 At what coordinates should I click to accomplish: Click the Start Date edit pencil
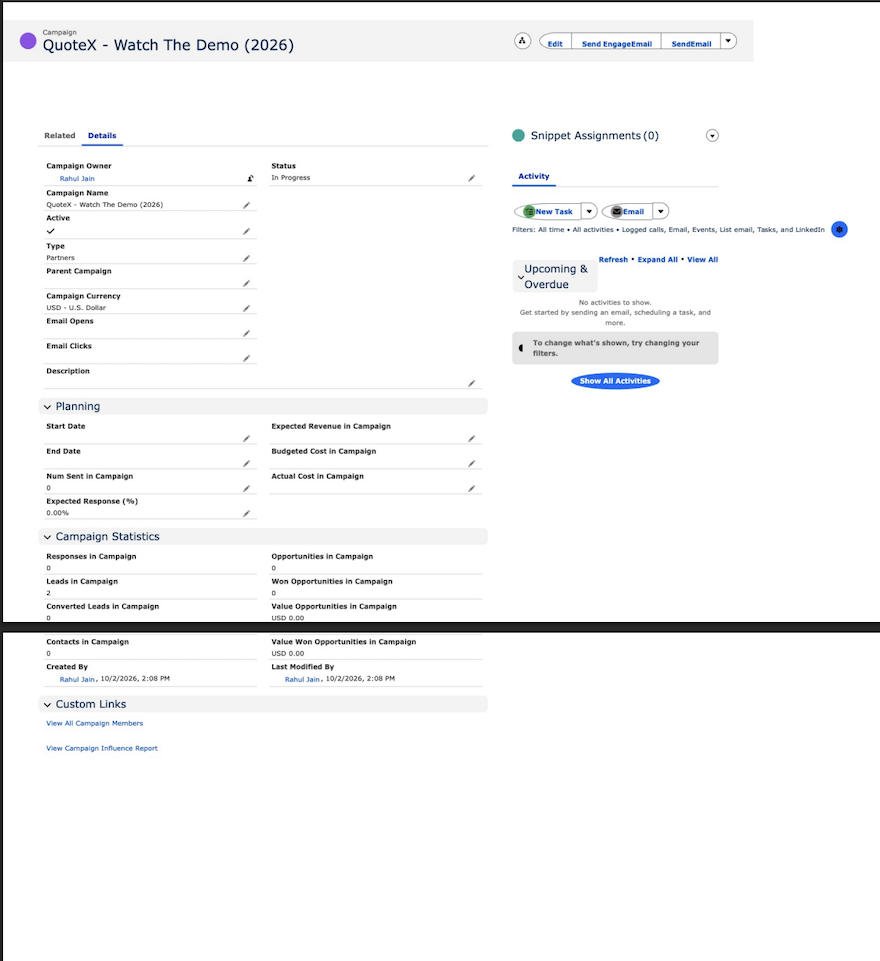pos(246,438)
